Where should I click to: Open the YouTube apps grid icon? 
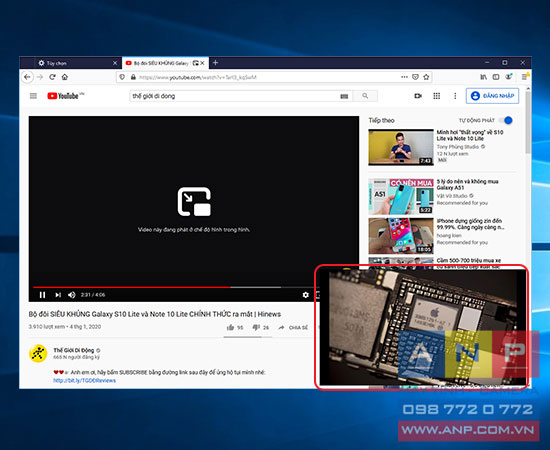[x=436, y=96]
